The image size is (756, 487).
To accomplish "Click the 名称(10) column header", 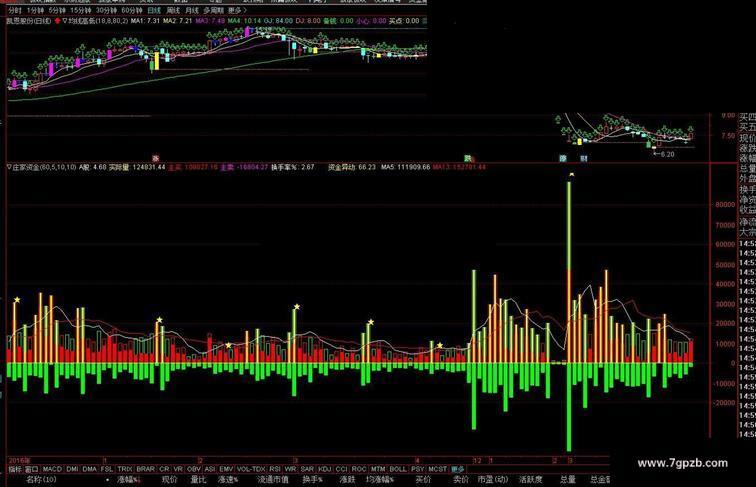I will (41, 480).
